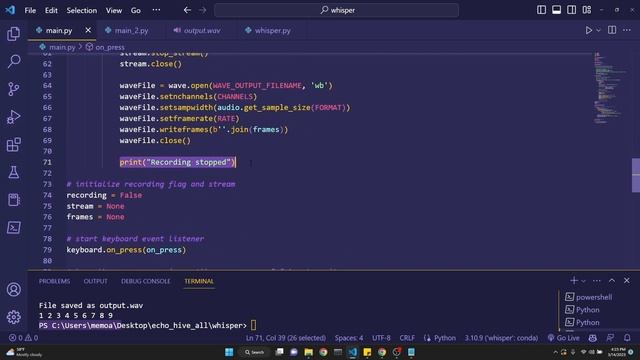The height and width of the screenshot is (360, 640).
Task: Open the Run and Debug view
Action: click(x=13, y=117)
